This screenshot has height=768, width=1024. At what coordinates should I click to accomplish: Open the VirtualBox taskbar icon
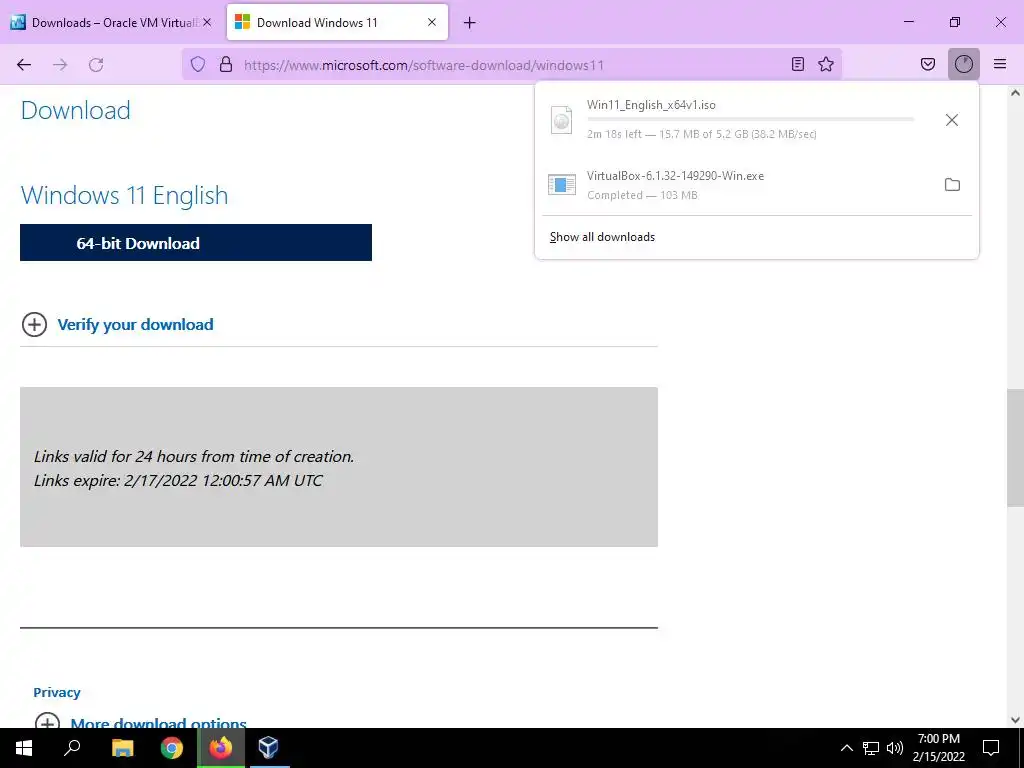click(268, 748)
